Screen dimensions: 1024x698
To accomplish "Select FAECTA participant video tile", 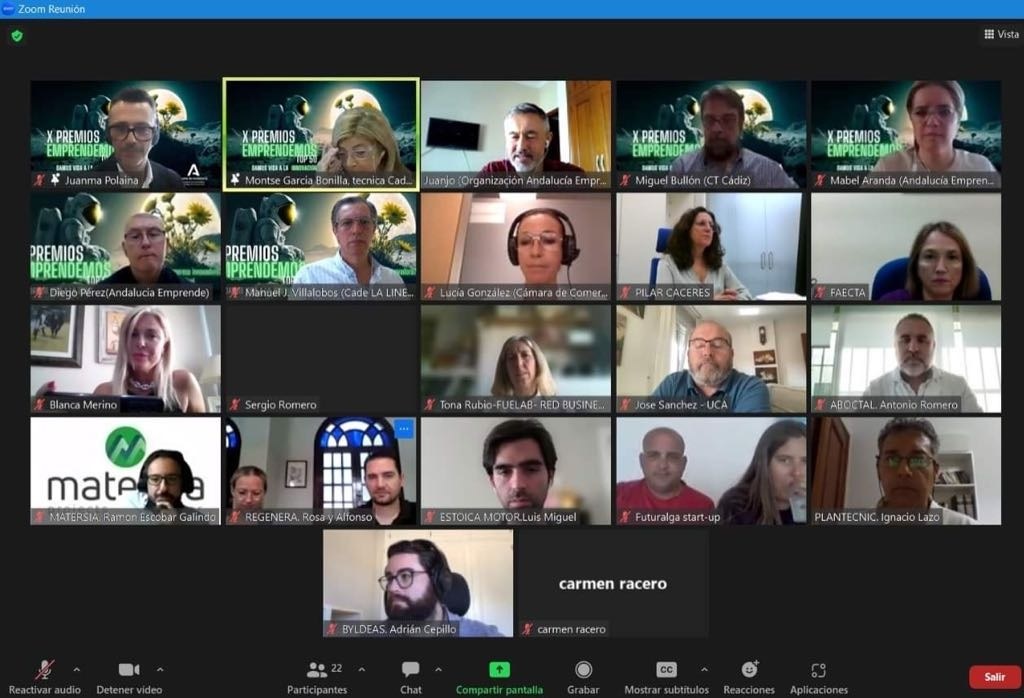I will pyautogui.click(x=906, y=247).
